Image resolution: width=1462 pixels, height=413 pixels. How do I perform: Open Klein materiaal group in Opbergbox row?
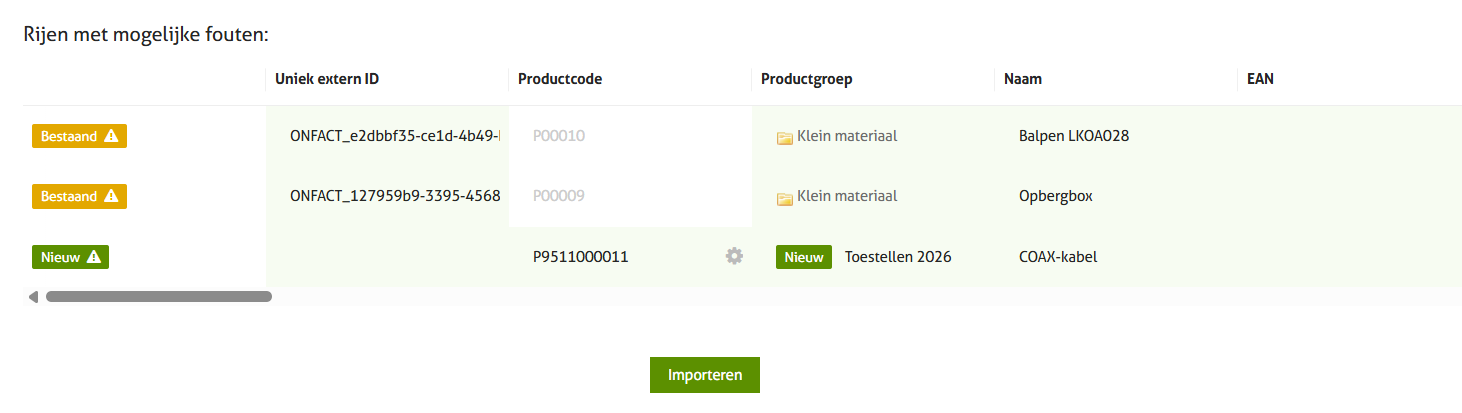[x=846, y=196]
